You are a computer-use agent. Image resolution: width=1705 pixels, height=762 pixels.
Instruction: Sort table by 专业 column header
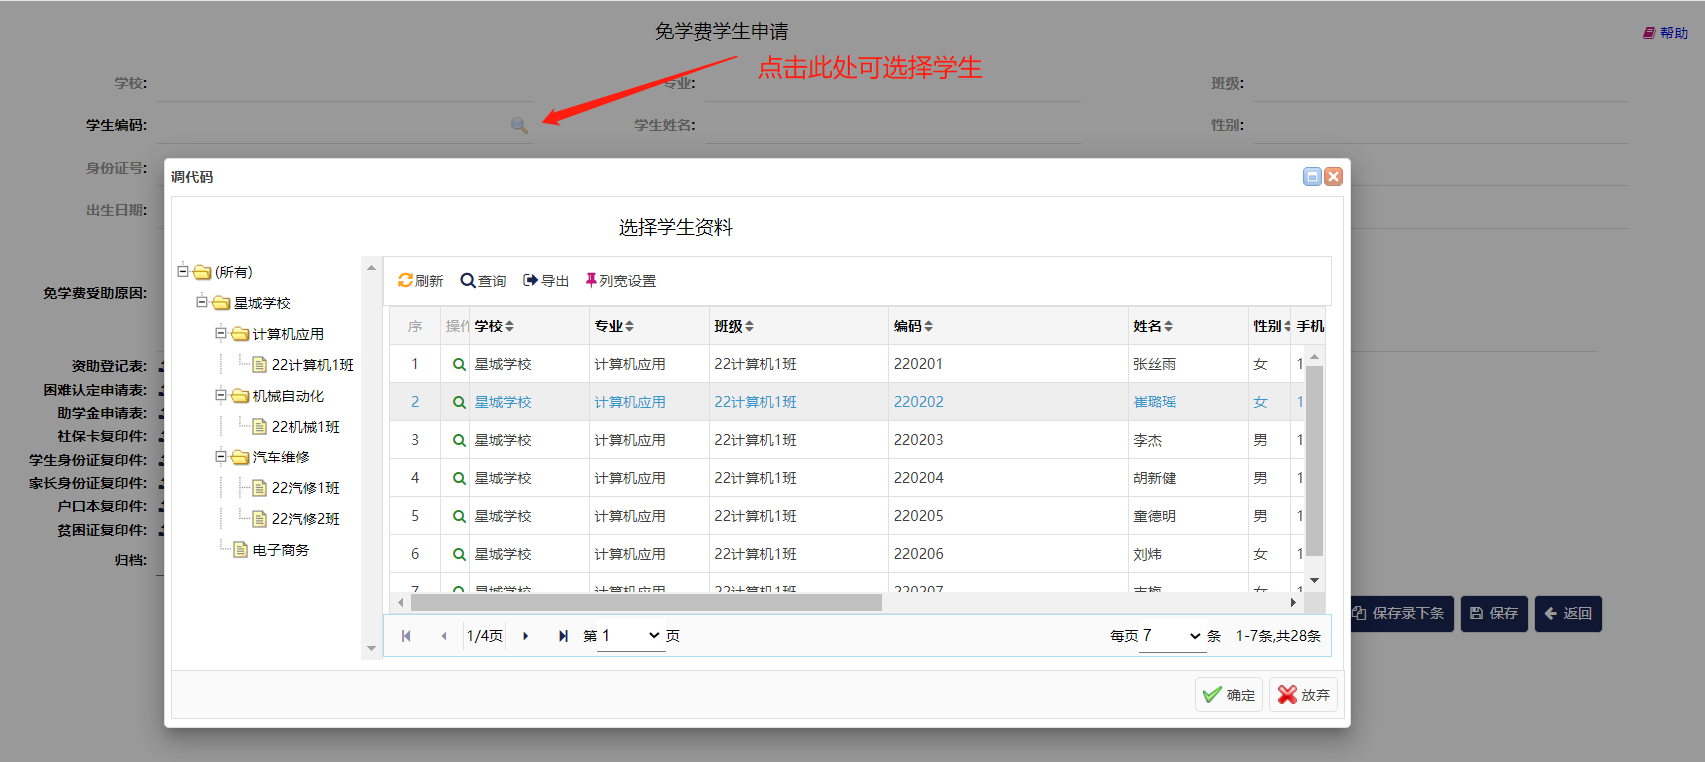point(614,326)
